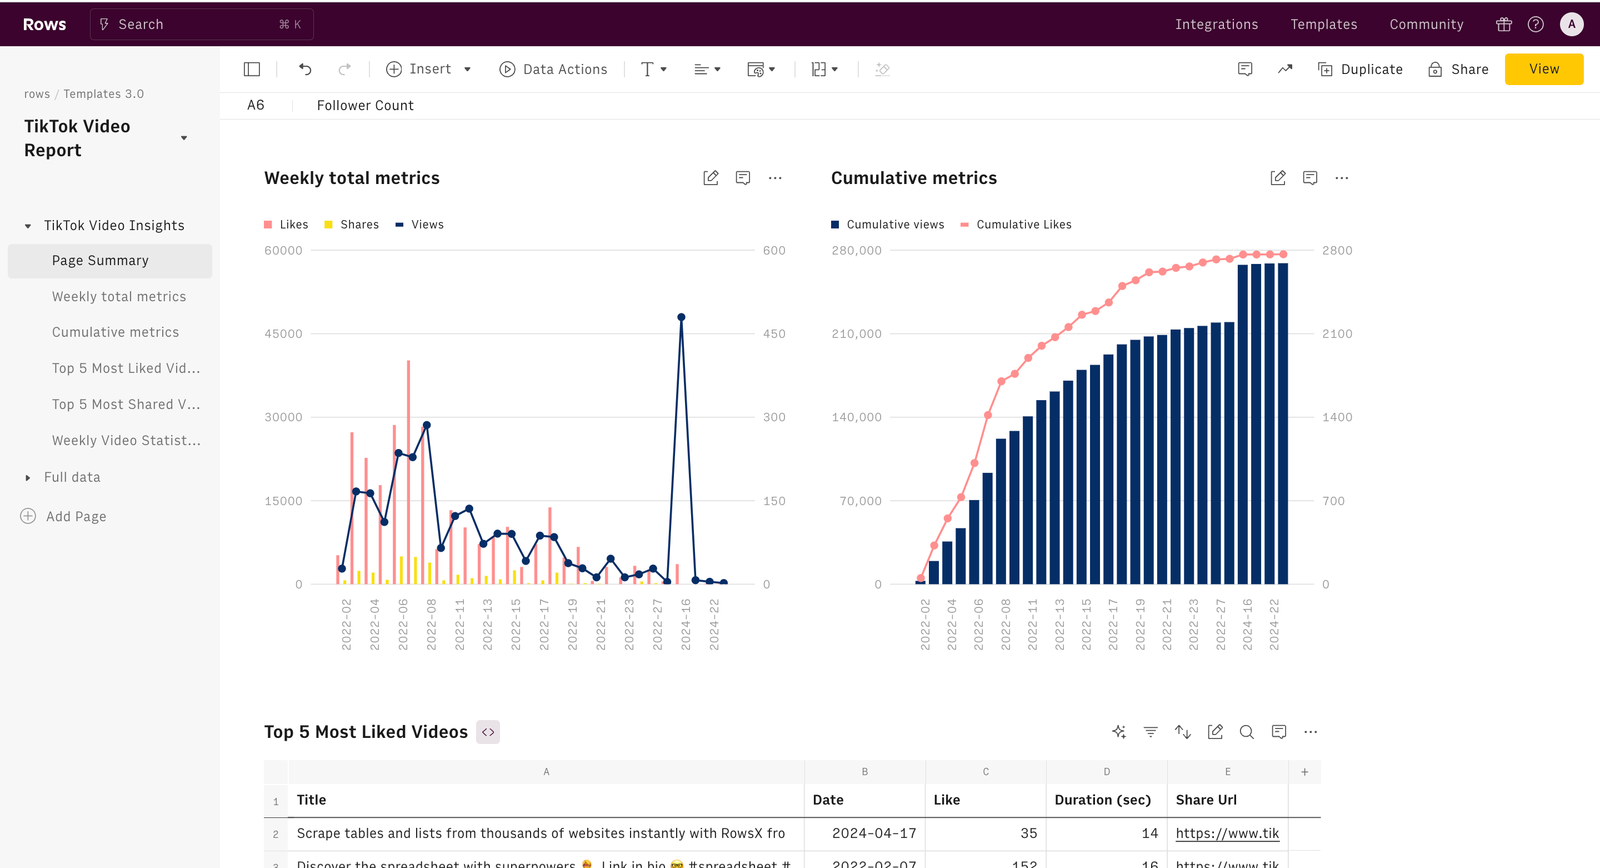
Task: Open Data Actions
Action: pos(553,69)
